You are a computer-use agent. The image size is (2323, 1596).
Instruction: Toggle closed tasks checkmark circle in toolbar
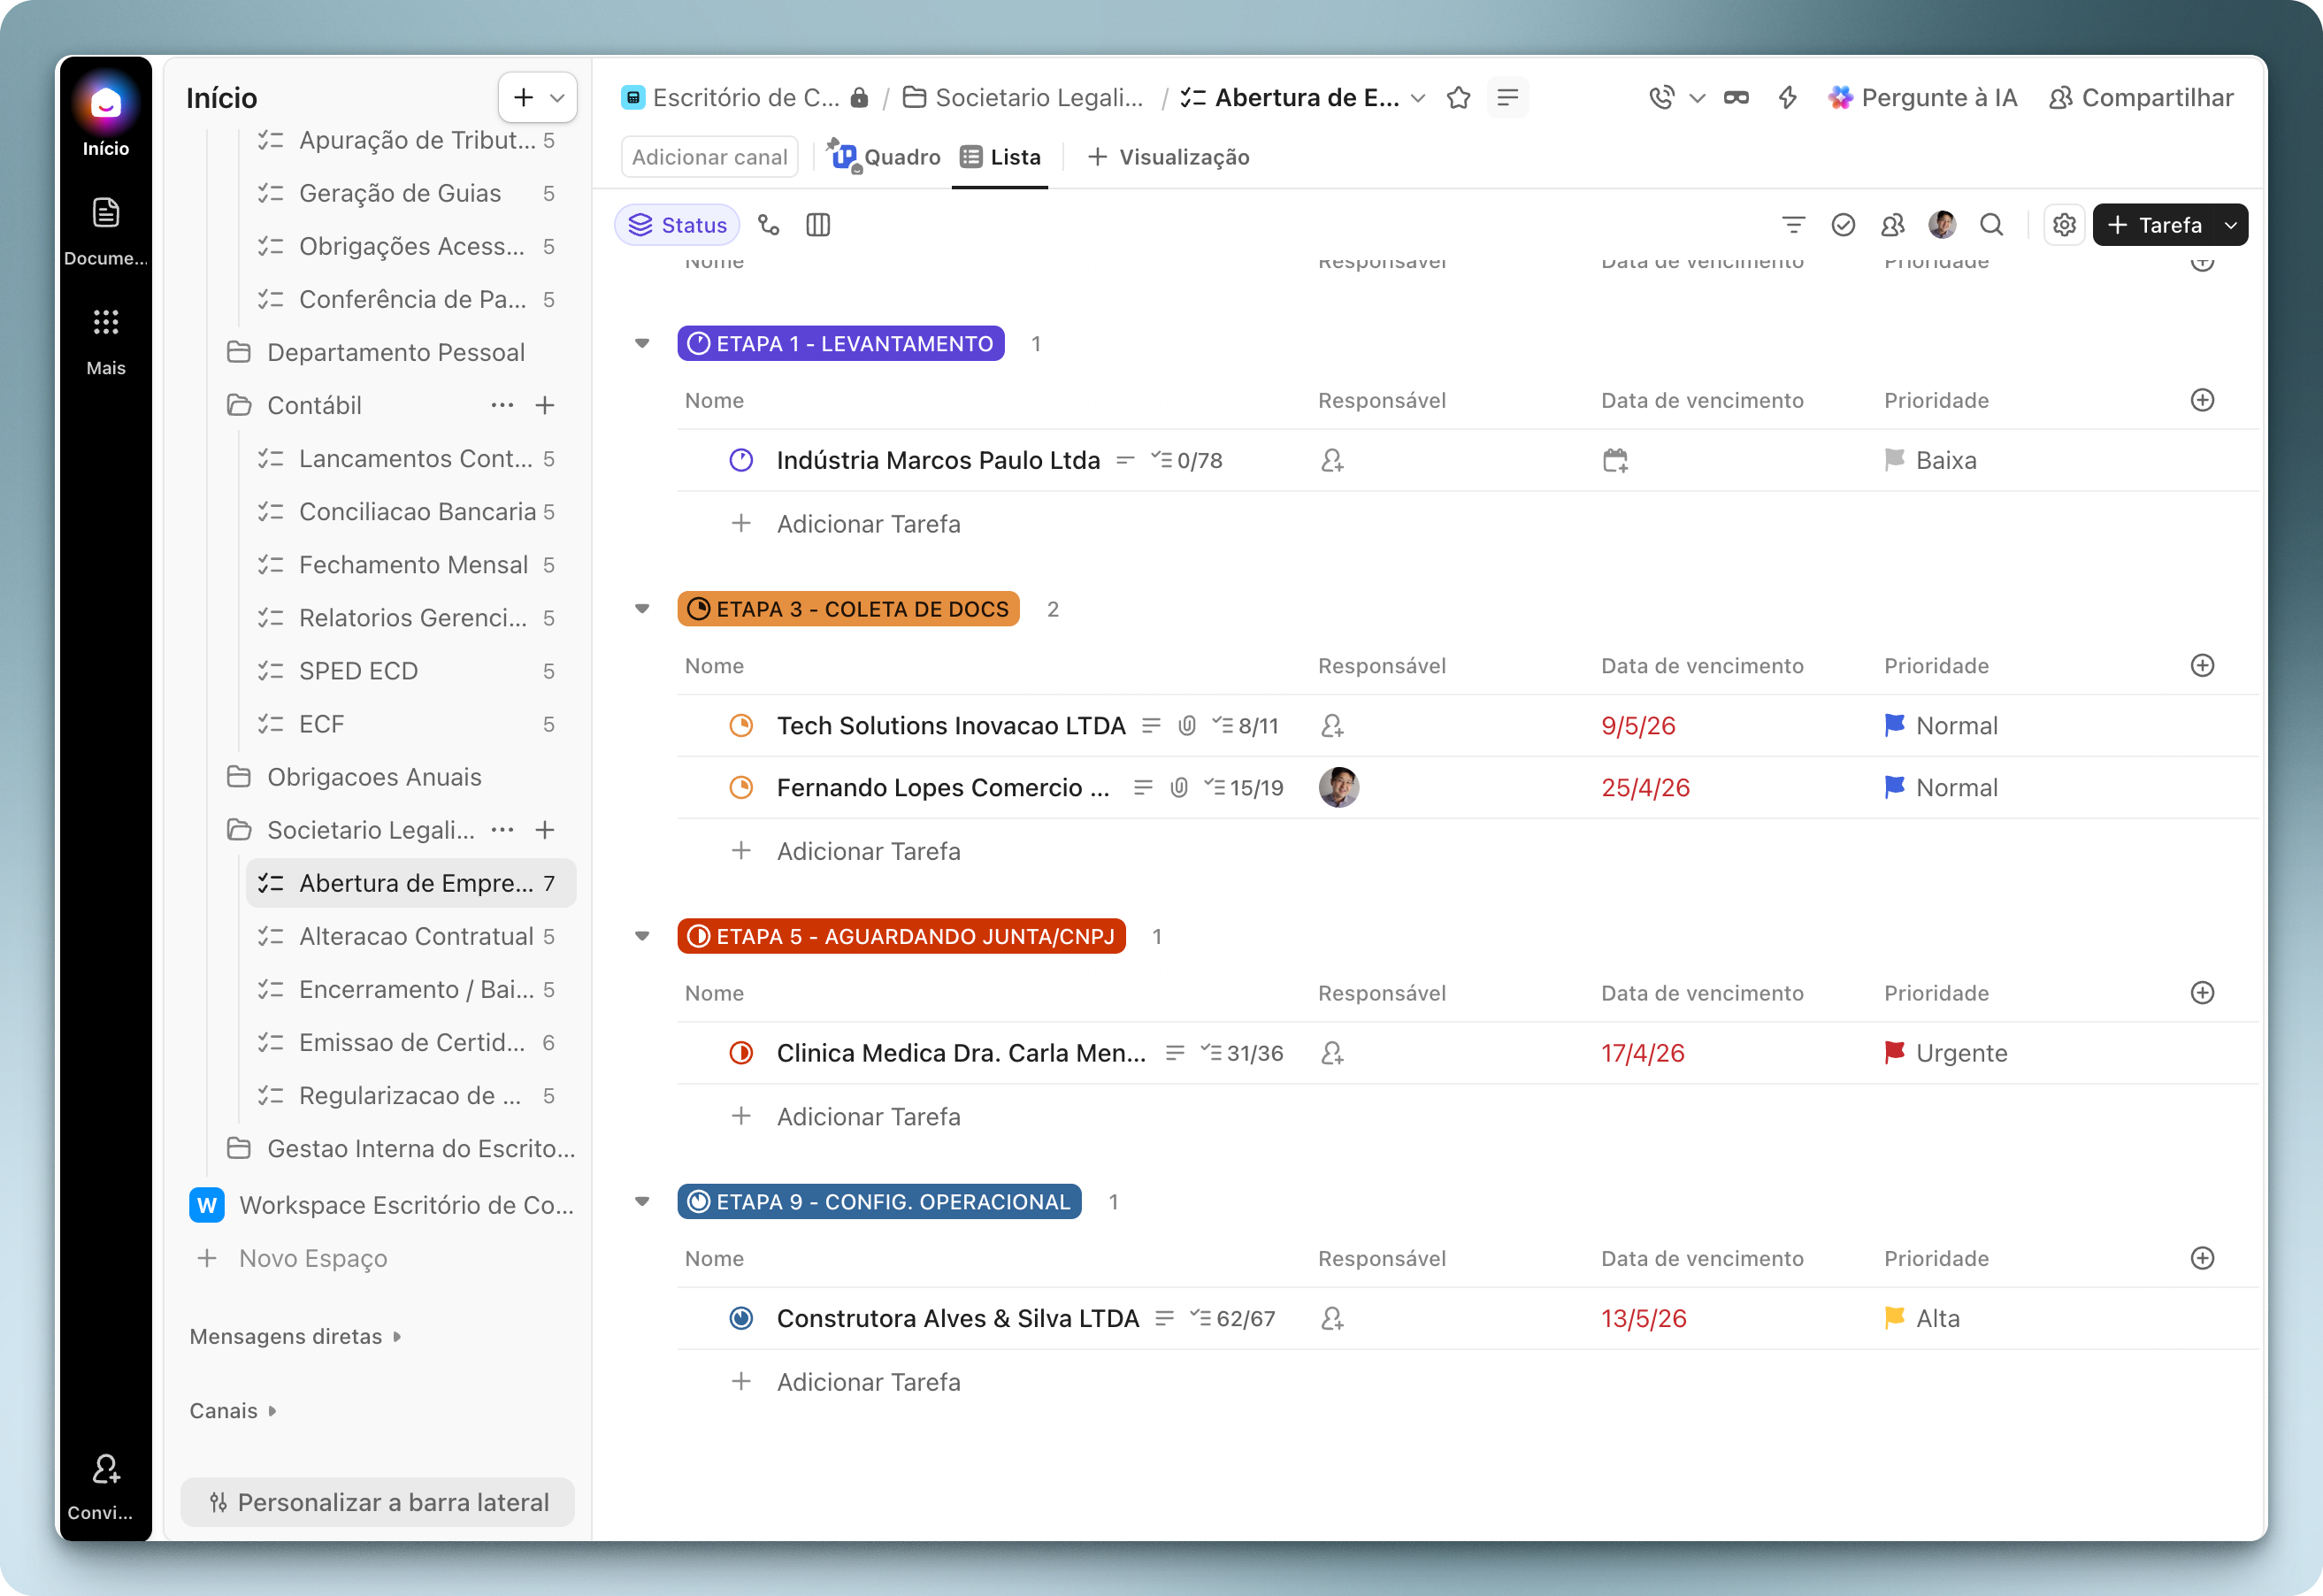(x=1843, y=225)
